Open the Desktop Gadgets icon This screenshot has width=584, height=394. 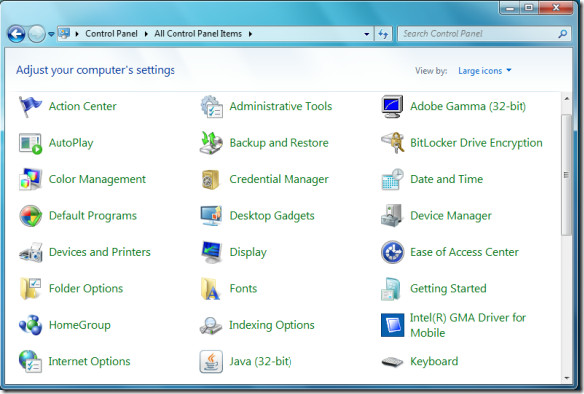tap(211, 216)
